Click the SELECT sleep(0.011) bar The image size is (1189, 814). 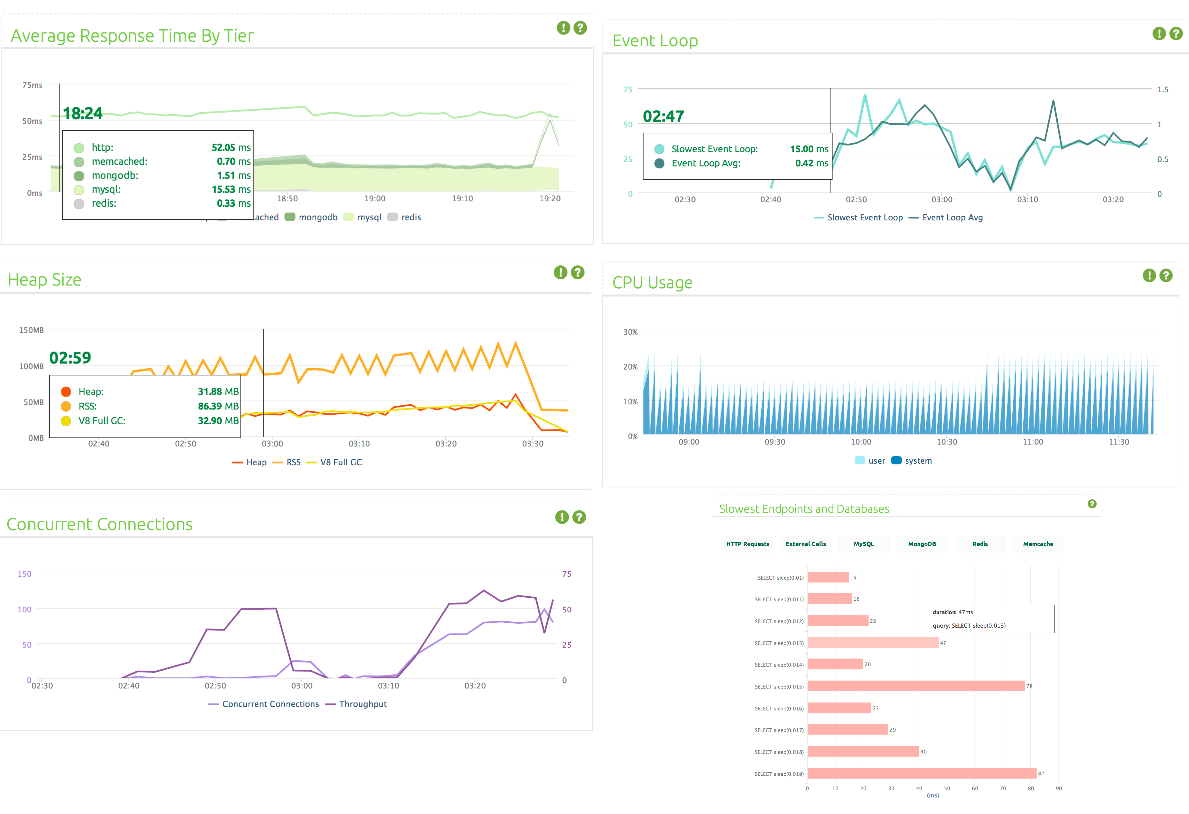tap(830, 599)
